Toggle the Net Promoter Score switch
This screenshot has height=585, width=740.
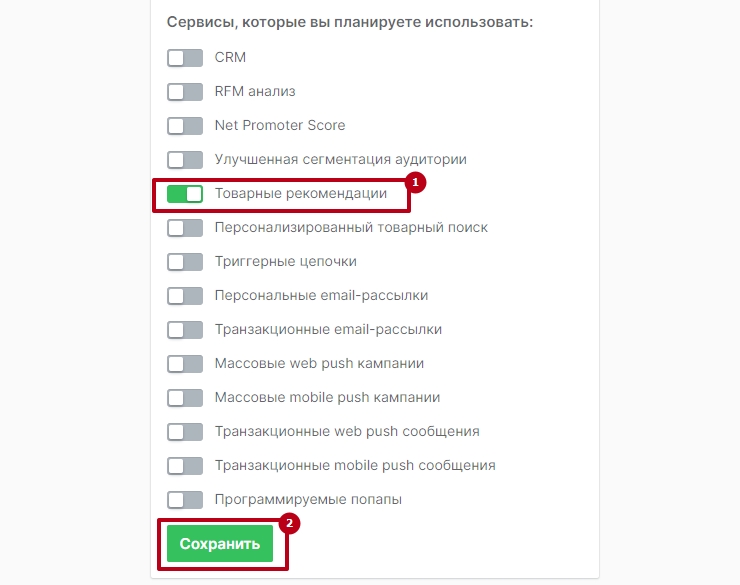185,126
